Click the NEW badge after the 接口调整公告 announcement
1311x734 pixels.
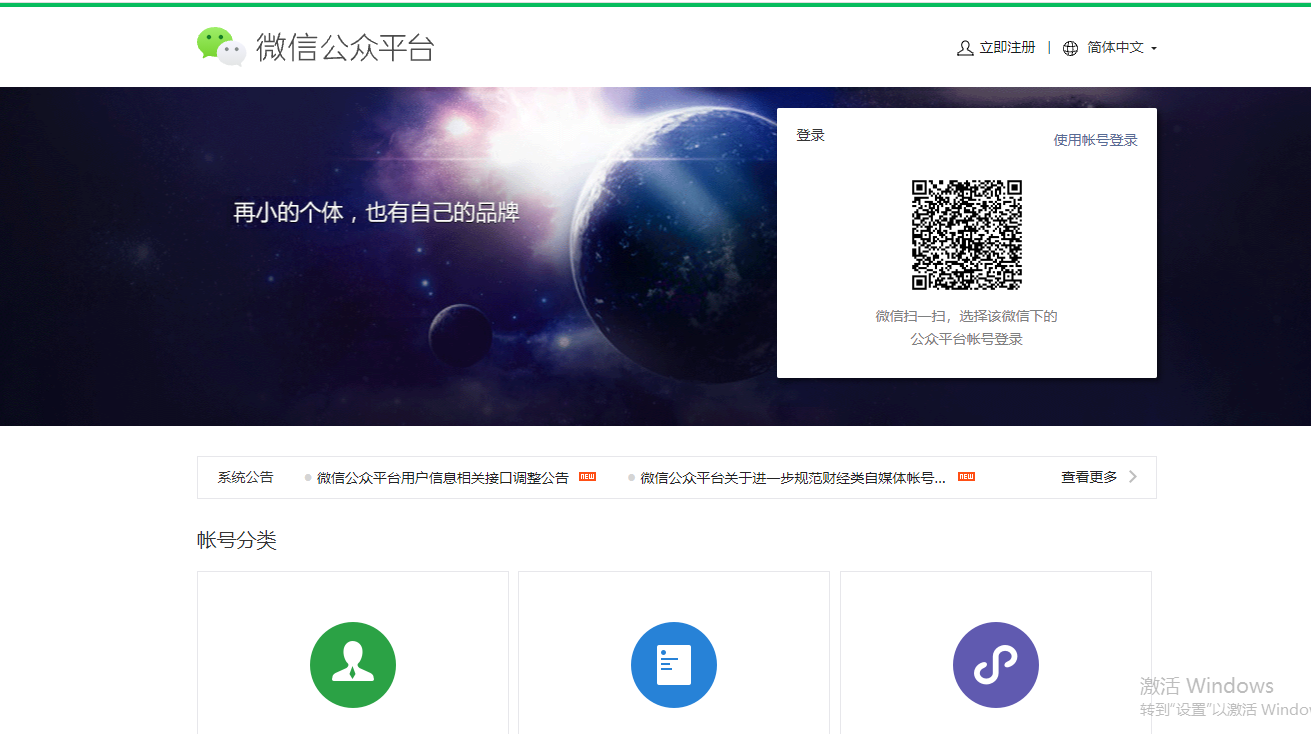point(587,477)
